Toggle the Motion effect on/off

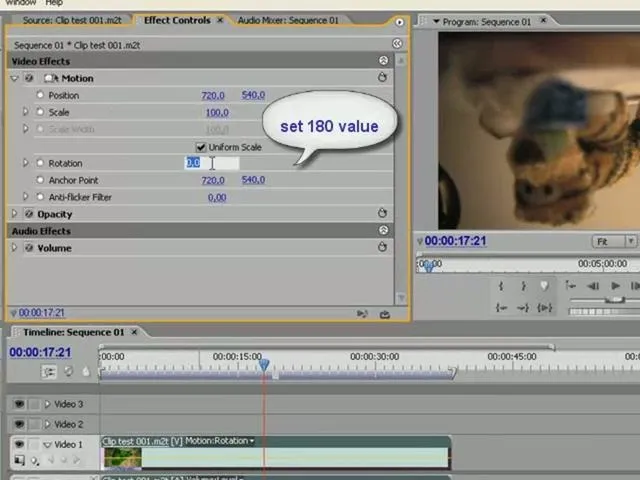(x=29, y=78)
